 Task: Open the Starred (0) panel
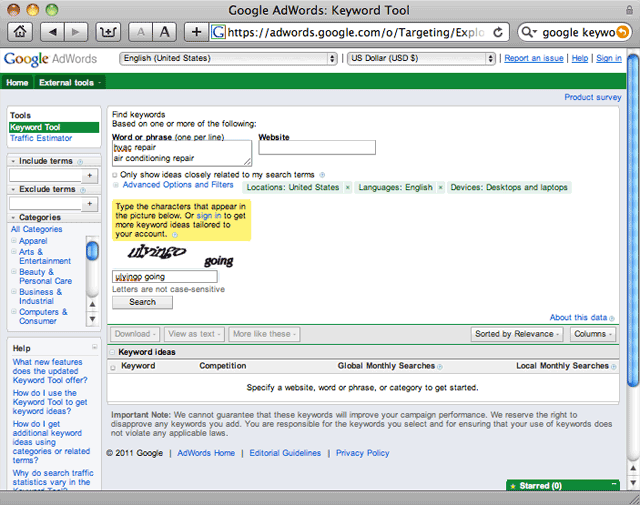click(540, 486)
